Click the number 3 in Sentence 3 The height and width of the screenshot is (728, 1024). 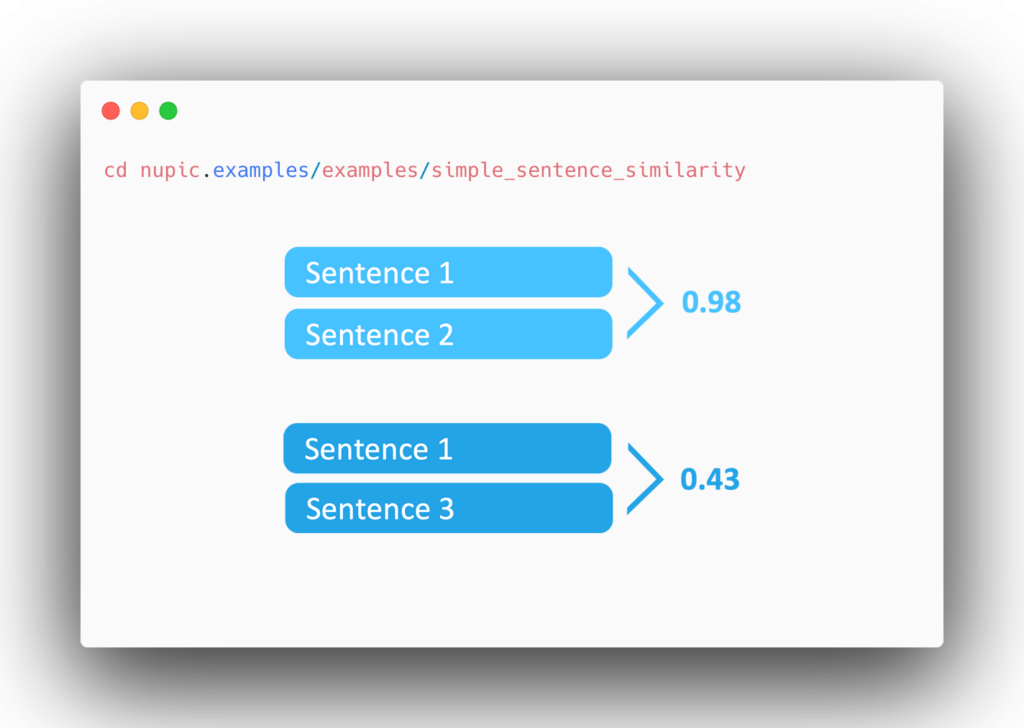tap(447, 509)
